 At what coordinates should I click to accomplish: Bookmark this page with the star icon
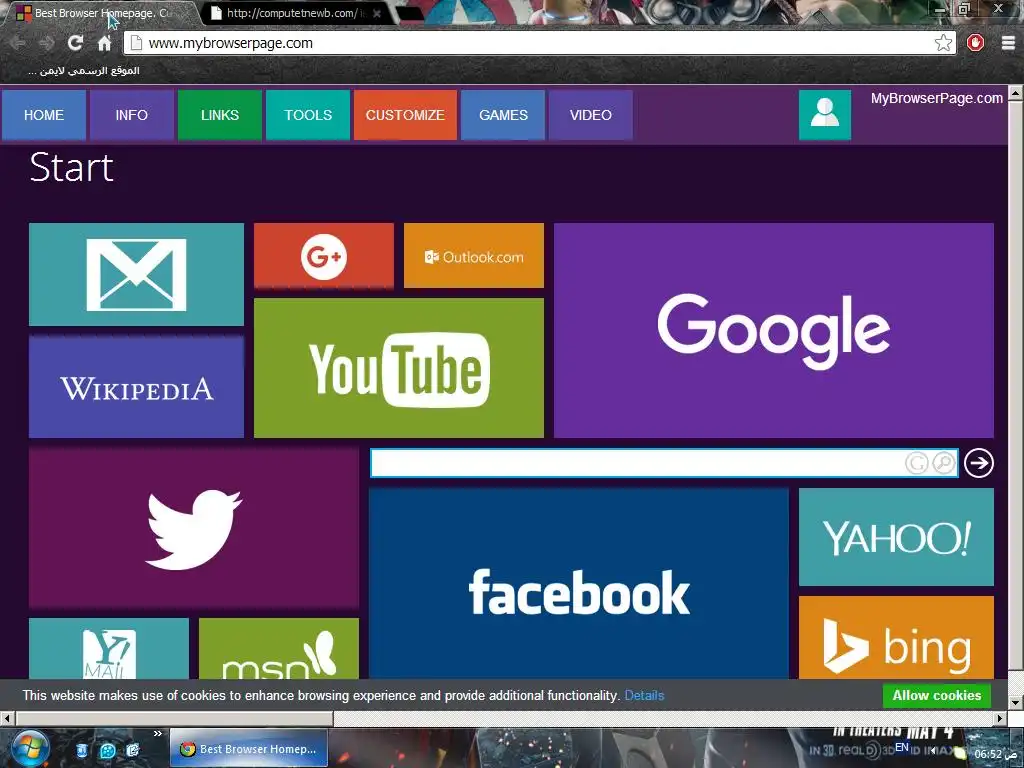943,43
